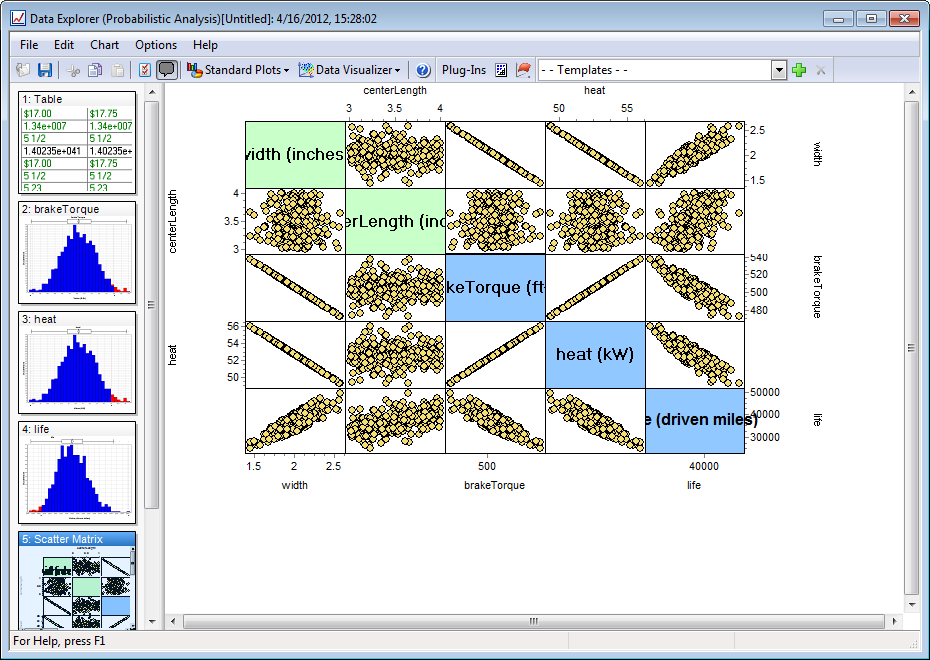Click the green plus add template icon
The width and height of the screenshot is (930, 660).
[798, 70]
